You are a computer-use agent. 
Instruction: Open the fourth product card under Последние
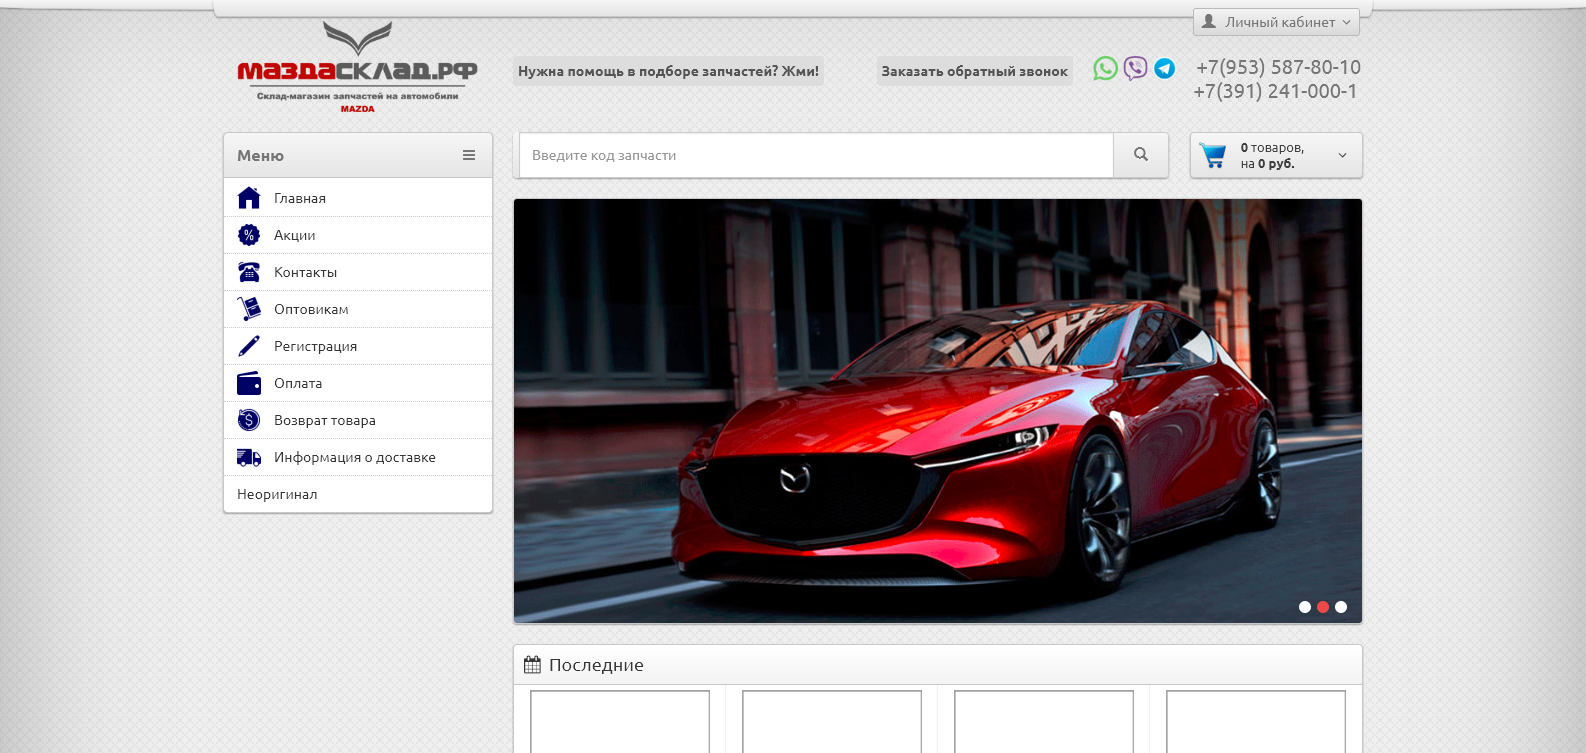[1256, 721]
